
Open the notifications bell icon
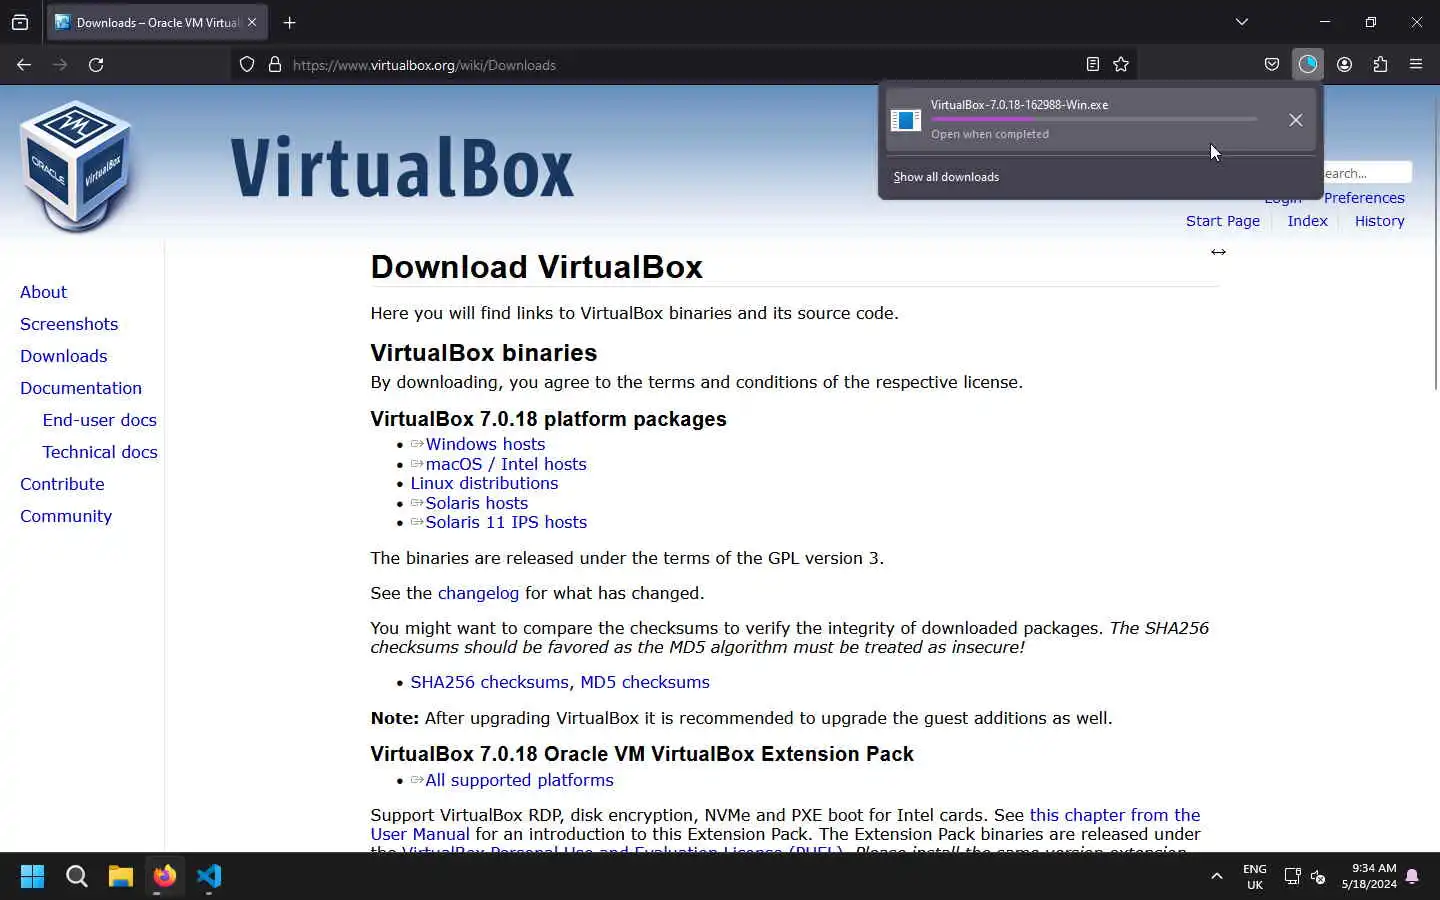tap(1412, 877)
